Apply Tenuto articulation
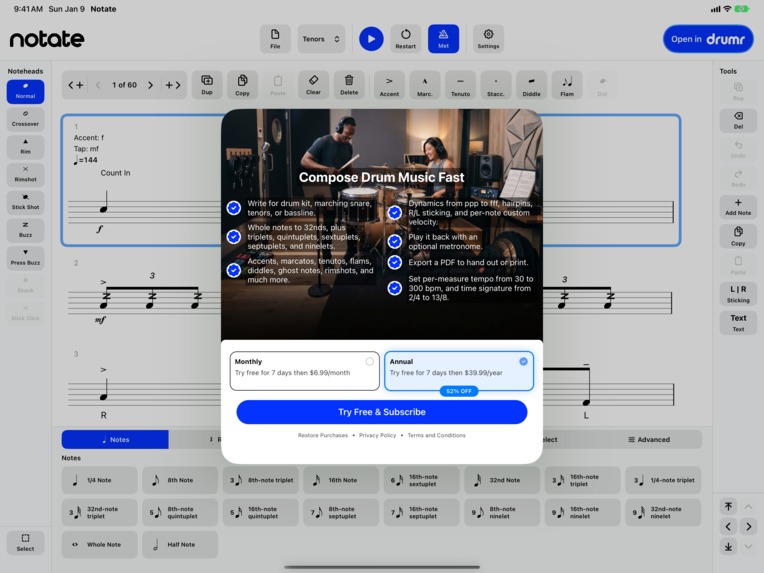764x573 pixels. [x=460, y=85]
